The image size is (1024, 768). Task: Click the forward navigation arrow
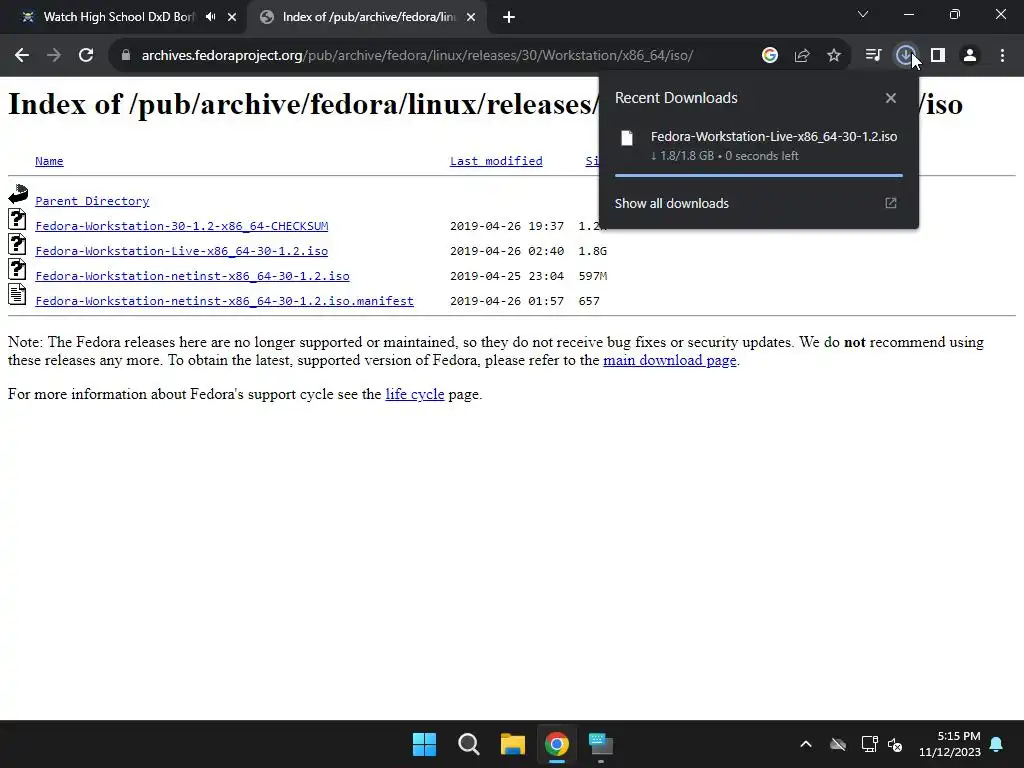pos(54,56)
